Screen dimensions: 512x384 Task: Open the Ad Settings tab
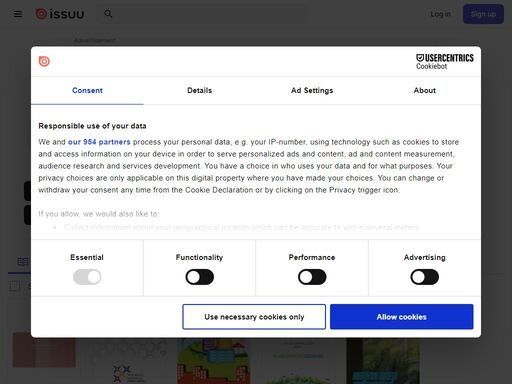click(x=312, y=90)
